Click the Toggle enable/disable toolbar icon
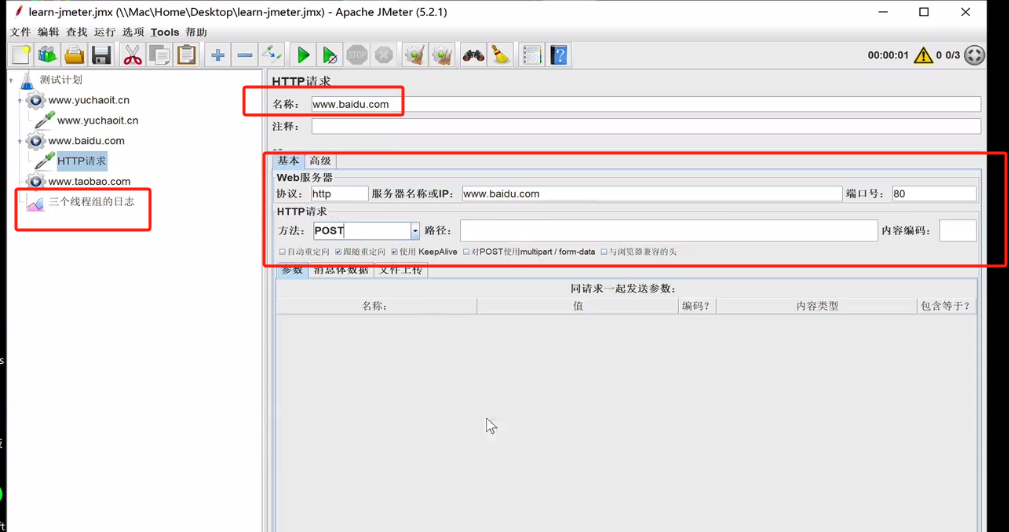Screen dimensions: 1009x532 point(272,55)
